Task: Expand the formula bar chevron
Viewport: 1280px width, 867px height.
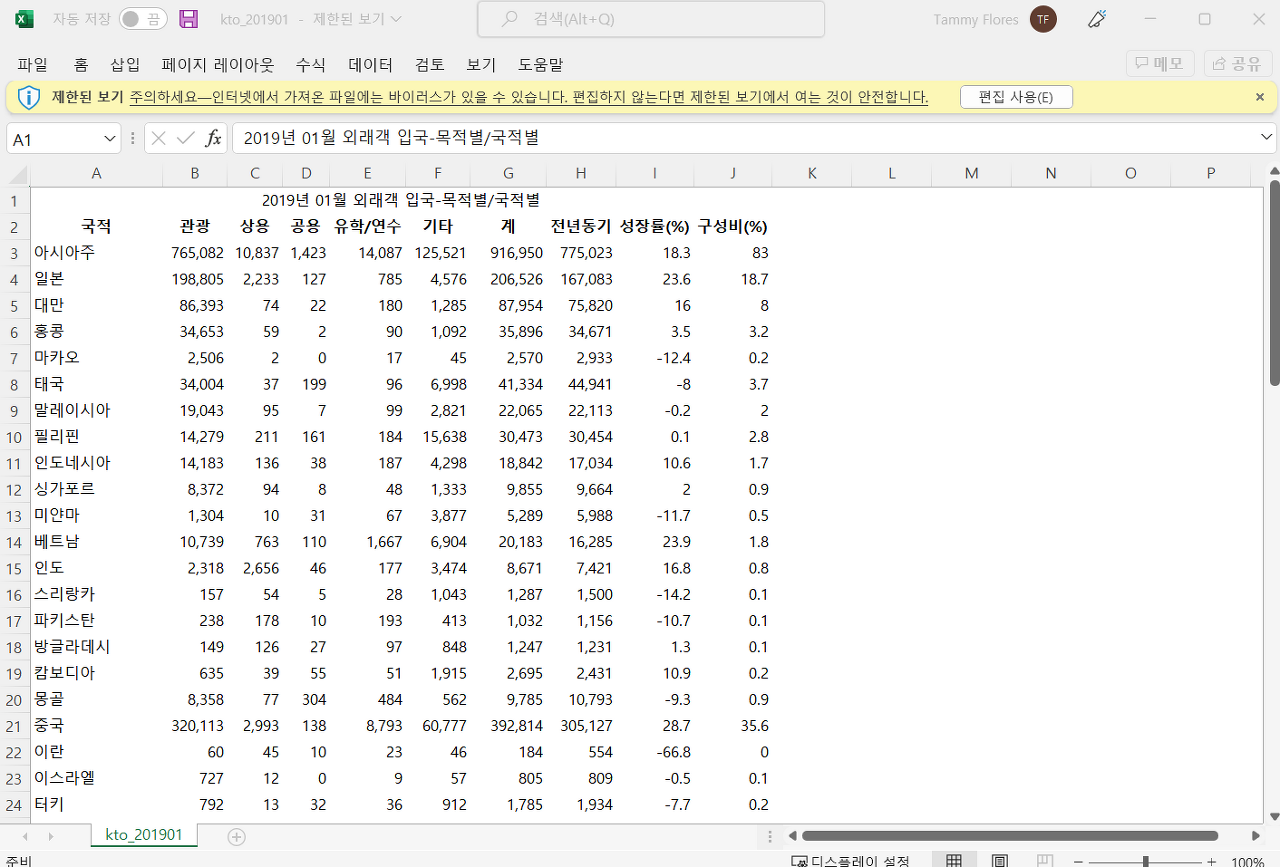Action: point(1267,138)
